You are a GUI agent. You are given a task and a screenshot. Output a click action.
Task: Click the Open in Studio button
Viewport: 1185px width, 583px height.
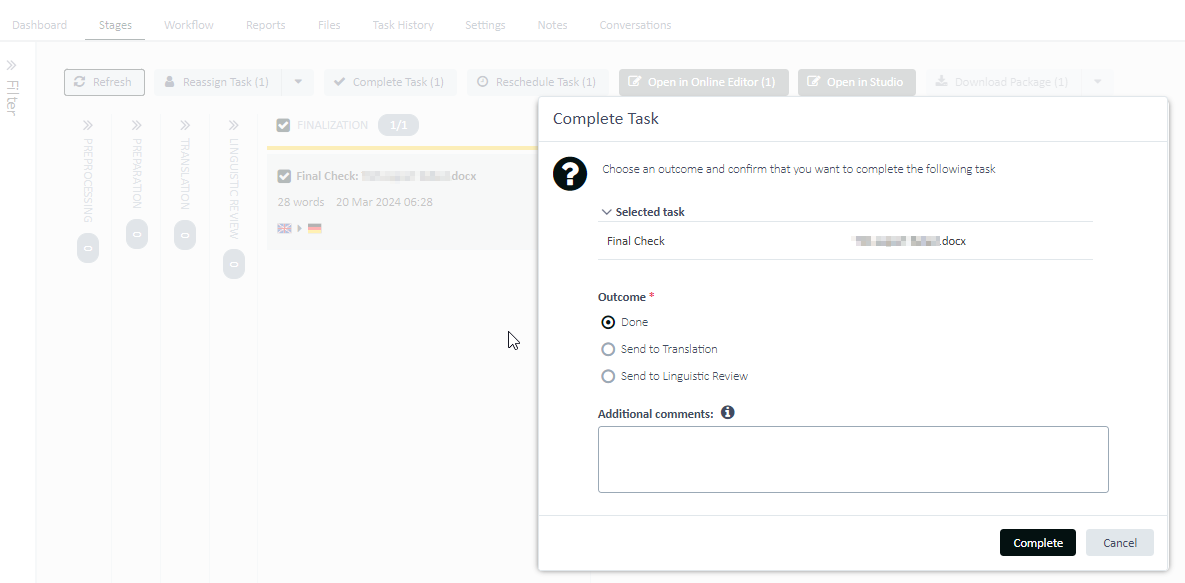856,82
